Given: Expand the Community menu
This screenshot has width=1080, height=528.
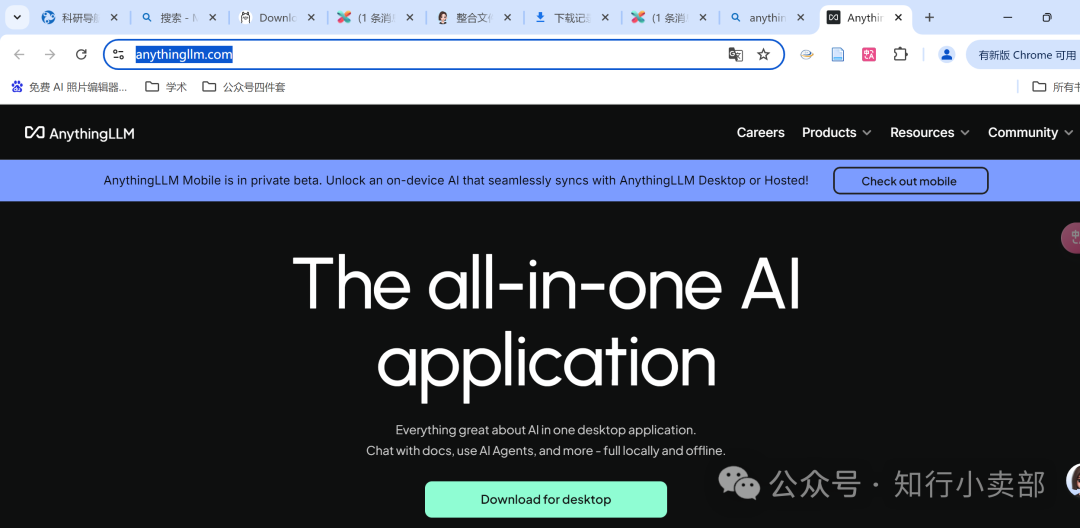Looking at the screenshot, I should click(1030, 132).
